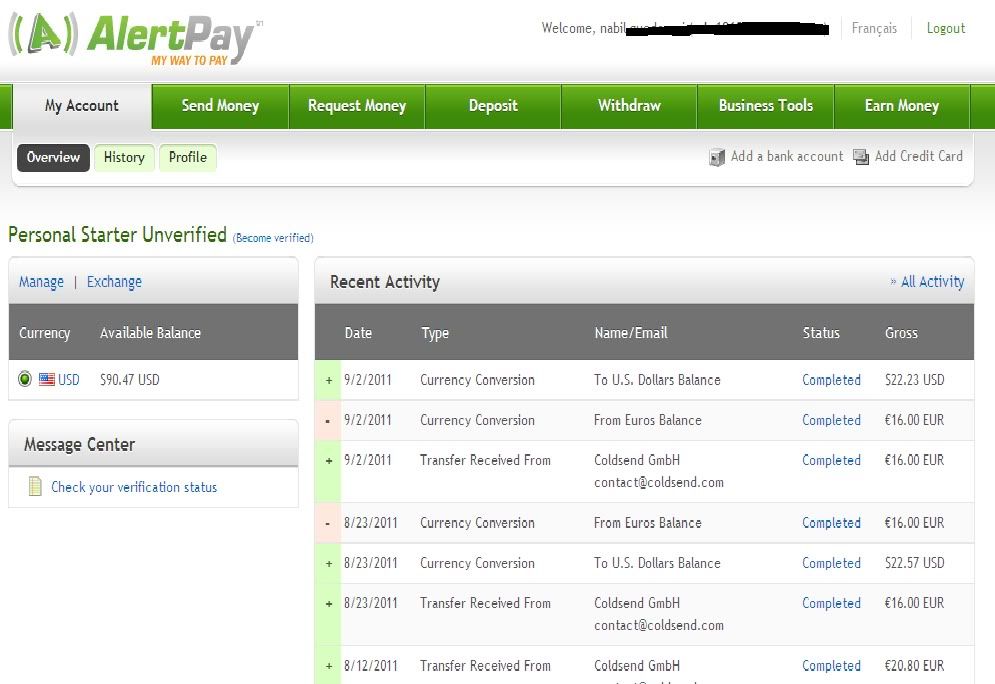This screenshot has width=995, height=684.
Task: Click the Type column header
Action: 435,333
